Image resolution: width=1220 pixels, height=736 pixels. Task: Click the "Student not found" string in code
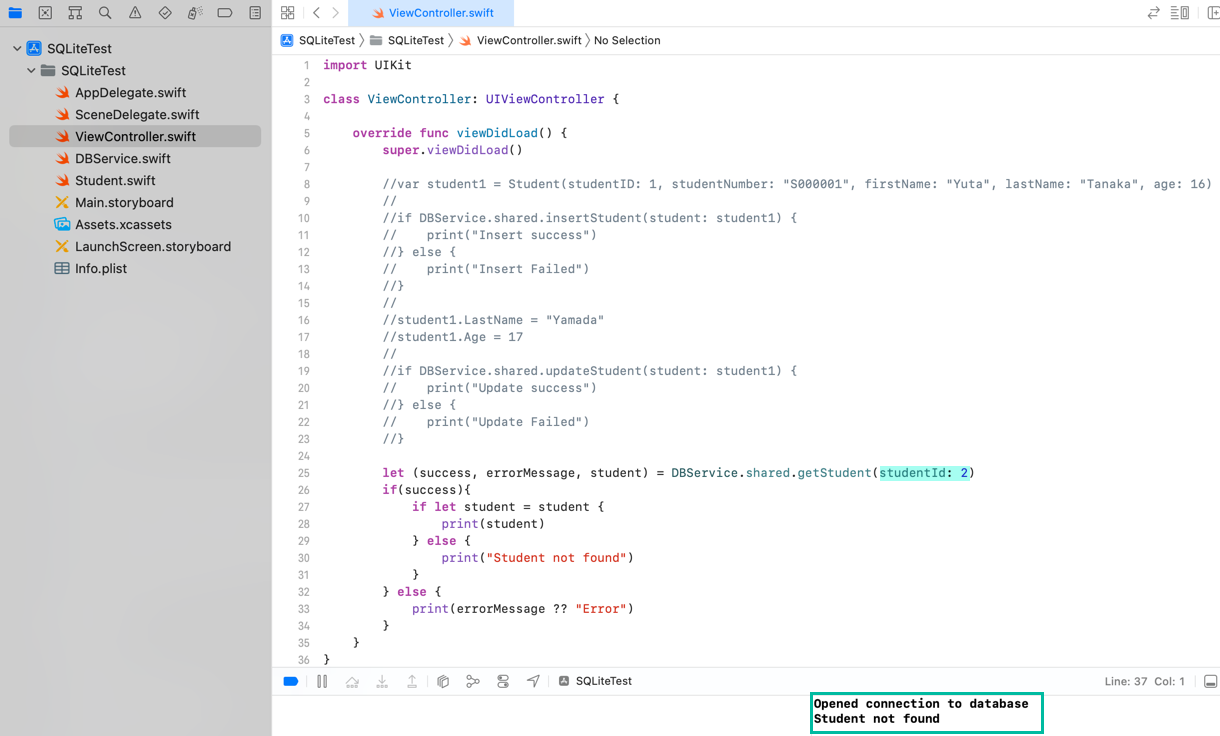[556, 558]
